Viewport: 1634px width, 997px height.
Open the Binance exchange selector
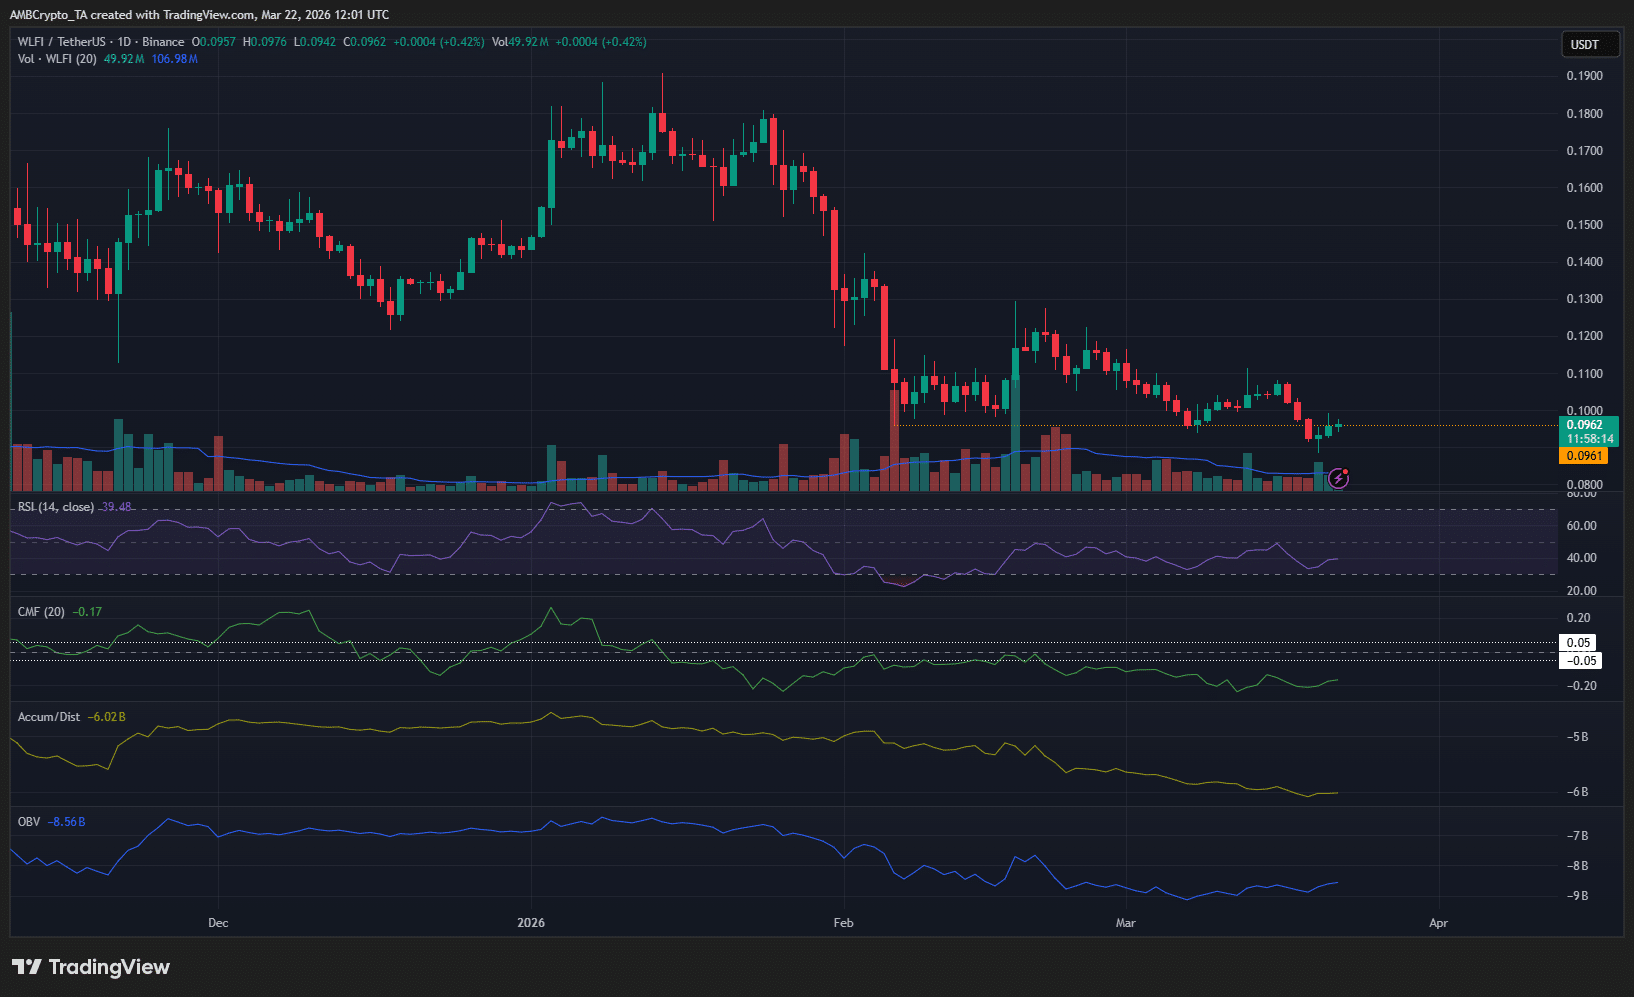163,42
